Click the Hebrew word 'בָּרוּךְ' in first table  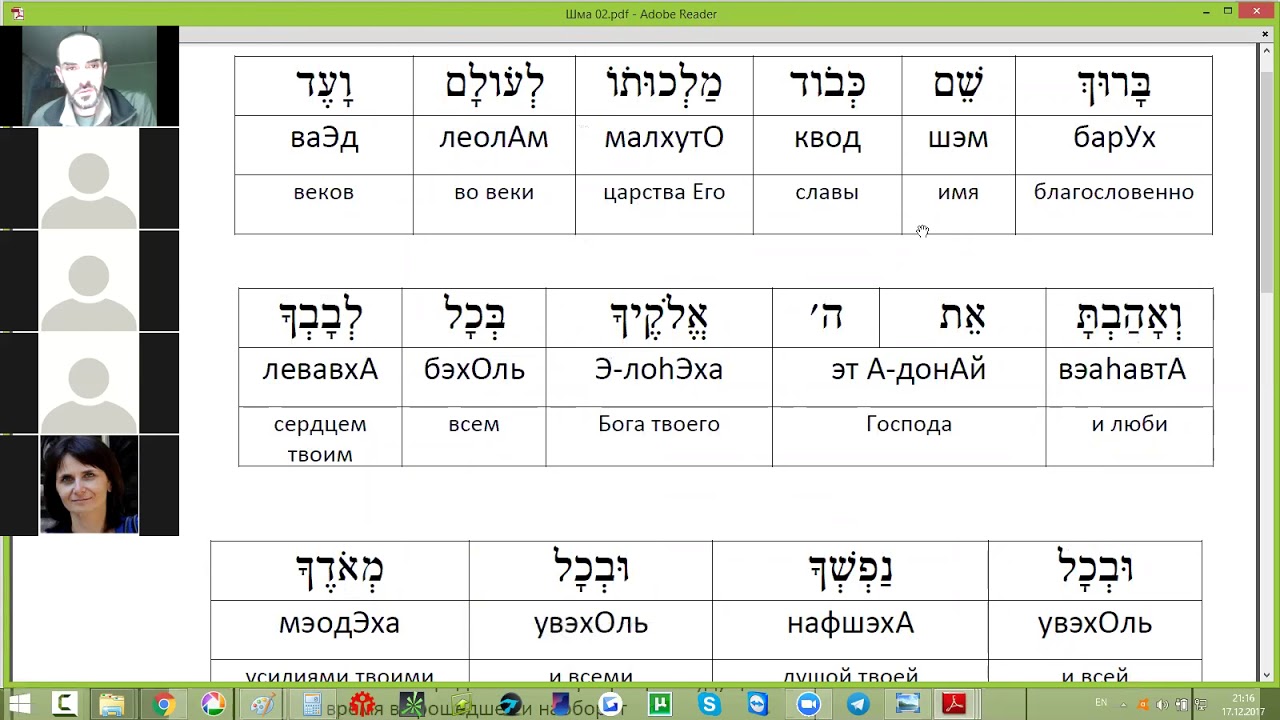1114,85
